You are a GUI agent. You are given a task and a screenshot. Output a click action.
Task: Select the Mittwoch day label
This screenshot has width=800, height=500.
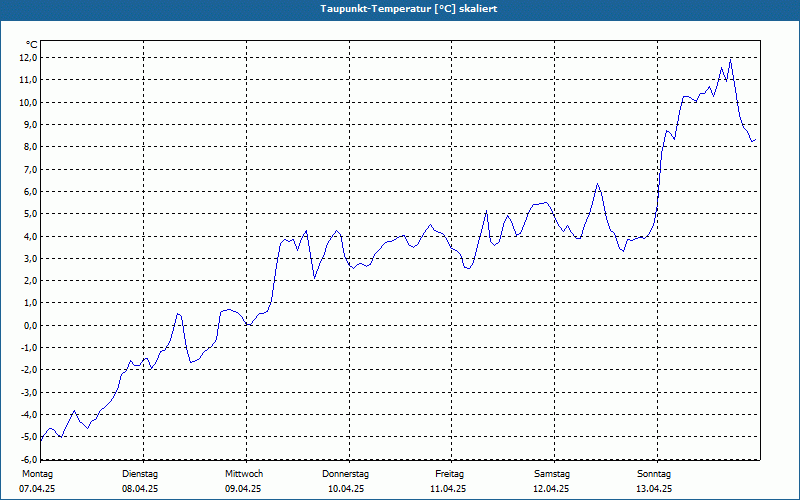244,474
